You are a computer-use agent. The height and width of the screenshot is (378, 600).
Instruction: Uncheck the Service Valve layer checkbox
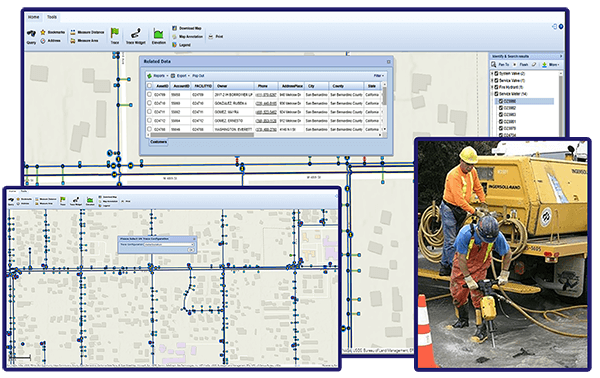click(496, 80)
